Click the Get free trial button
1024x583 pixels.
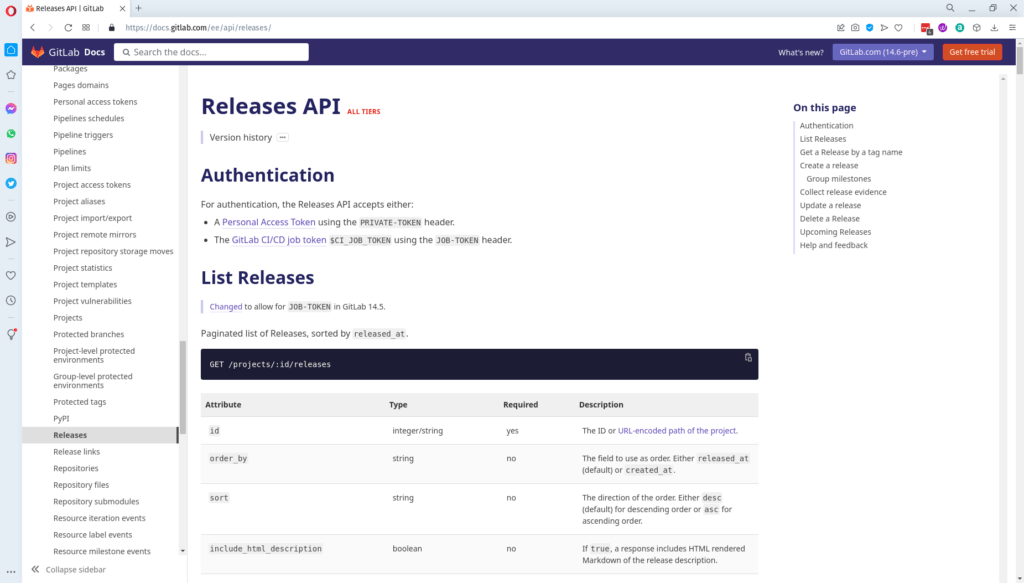[972, 52]
